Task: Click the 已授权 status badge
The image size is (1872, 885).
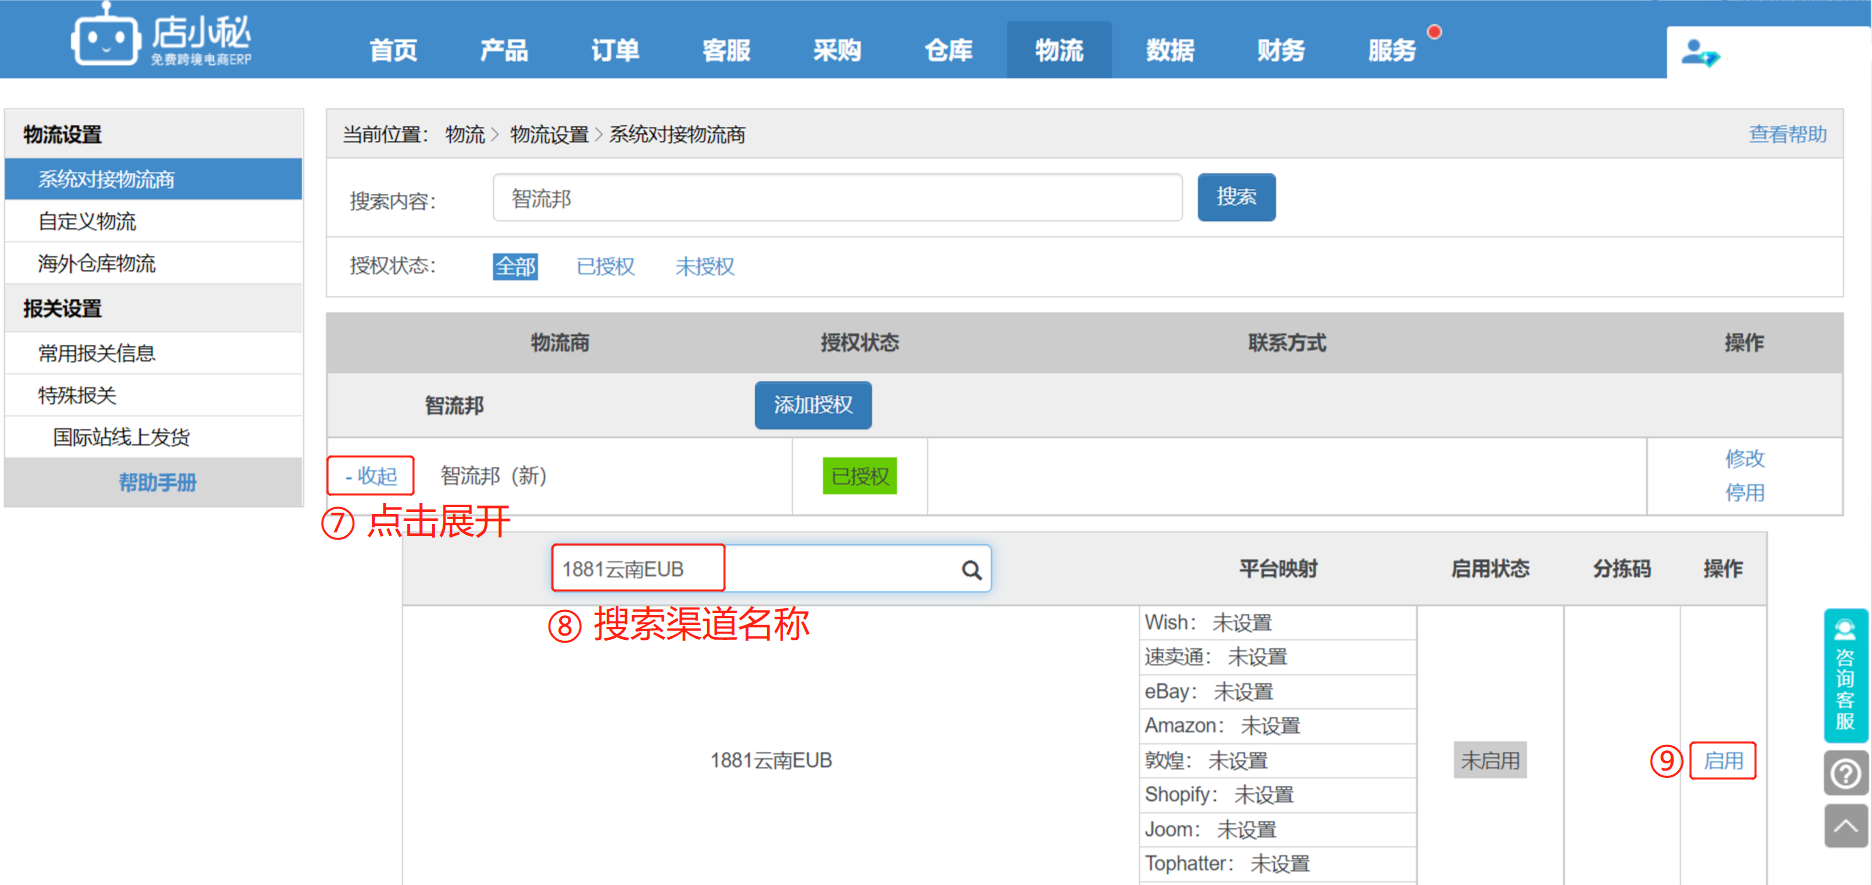Action: (x=860, y=476)
